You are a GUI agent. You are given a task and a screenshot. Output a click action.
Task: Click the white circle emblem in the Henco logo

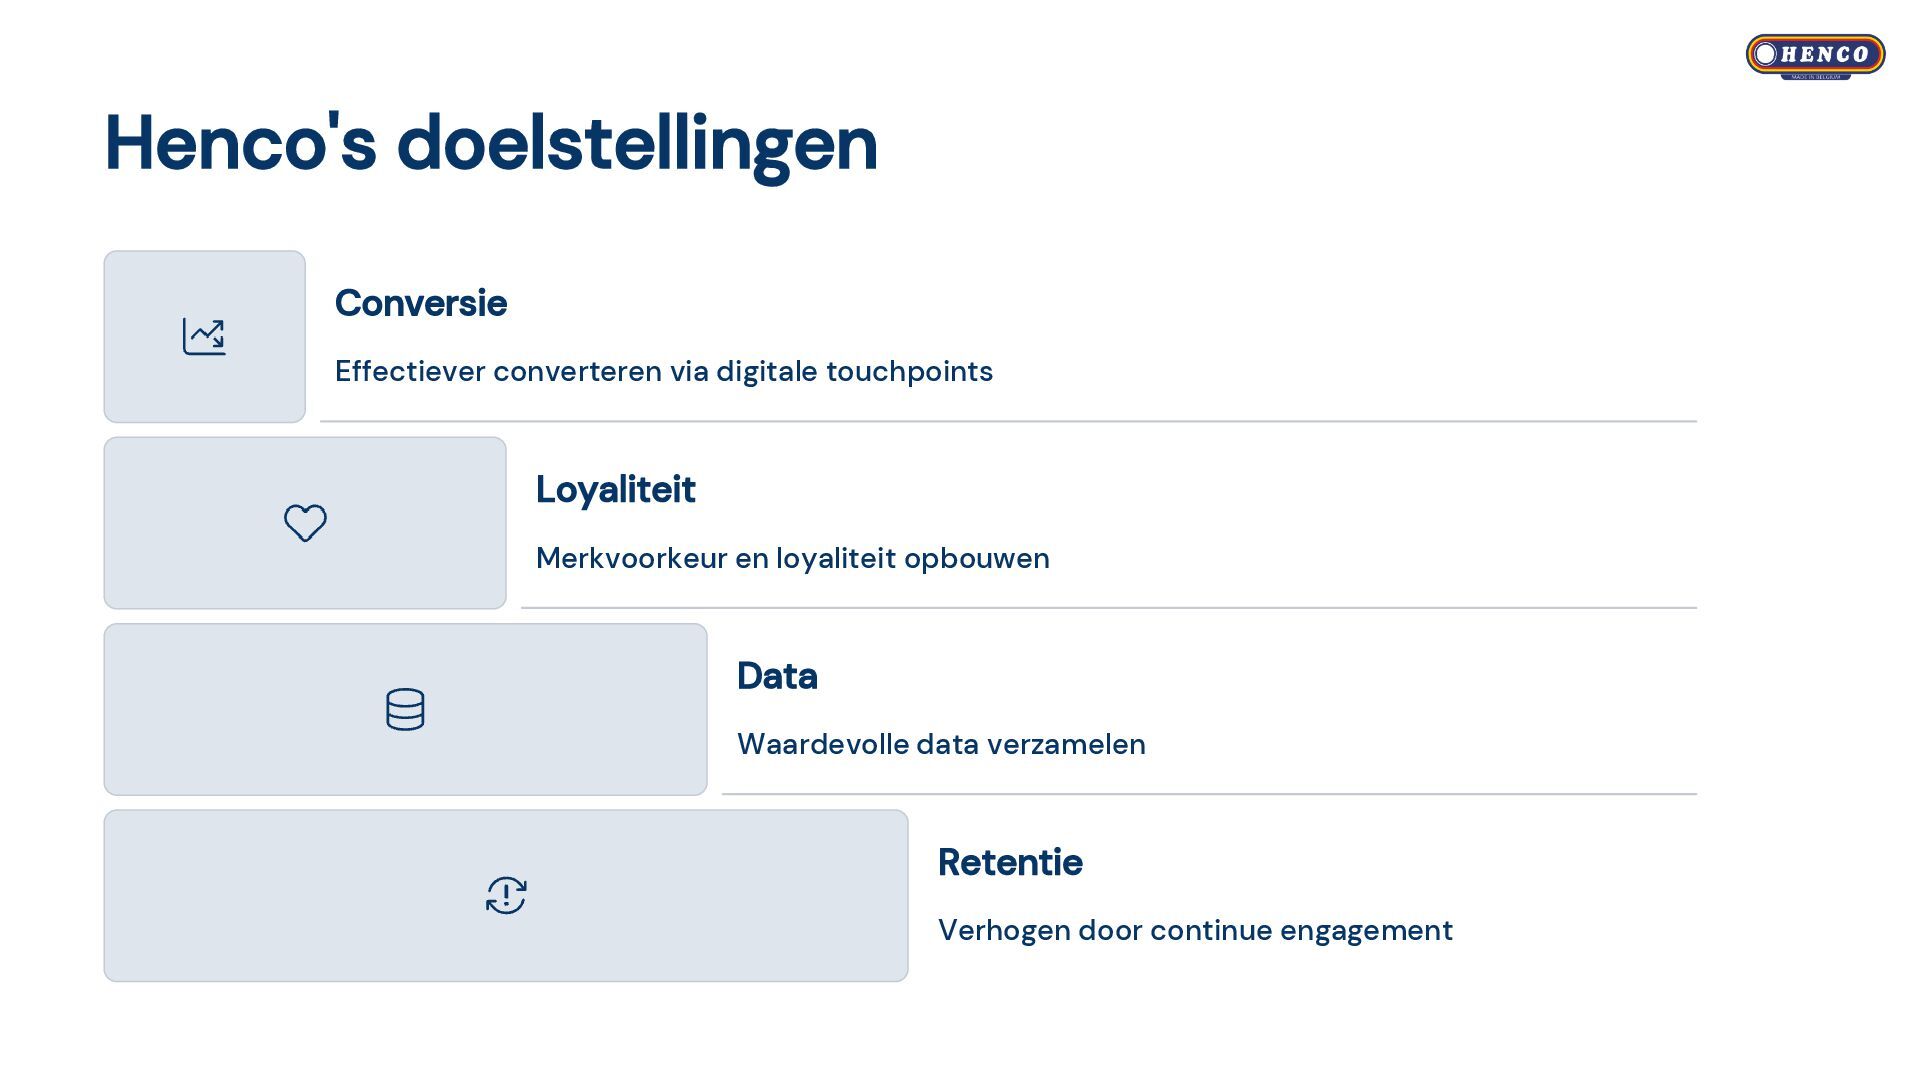(x=1766, y=54)
